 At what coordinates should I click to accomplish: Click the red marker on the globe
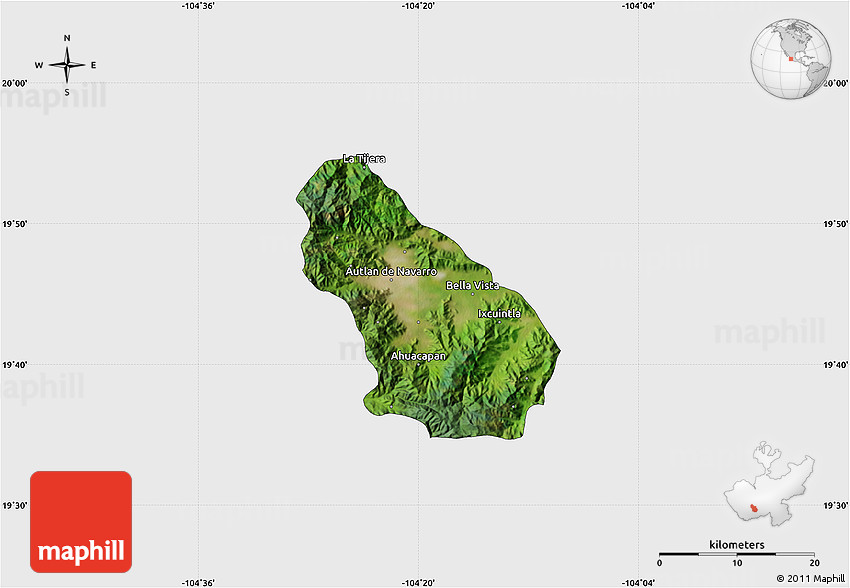tap(789, 58)
